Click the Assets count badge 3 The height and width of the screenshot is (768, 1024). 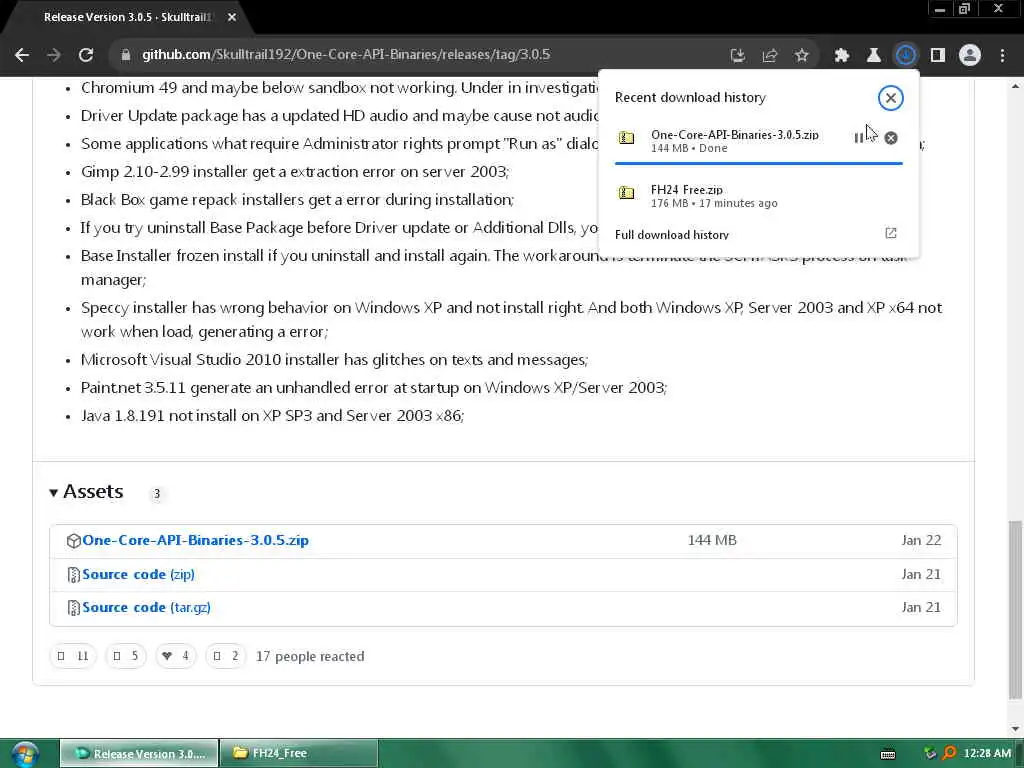[156, 494]
